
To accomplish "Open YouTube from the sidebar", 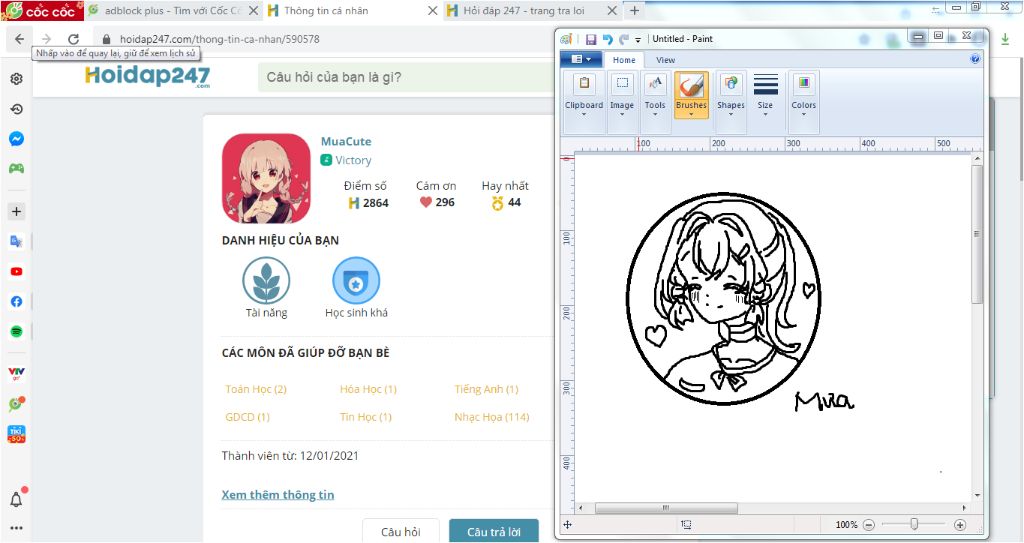I will pyautogui.click(x=16, y=271).
